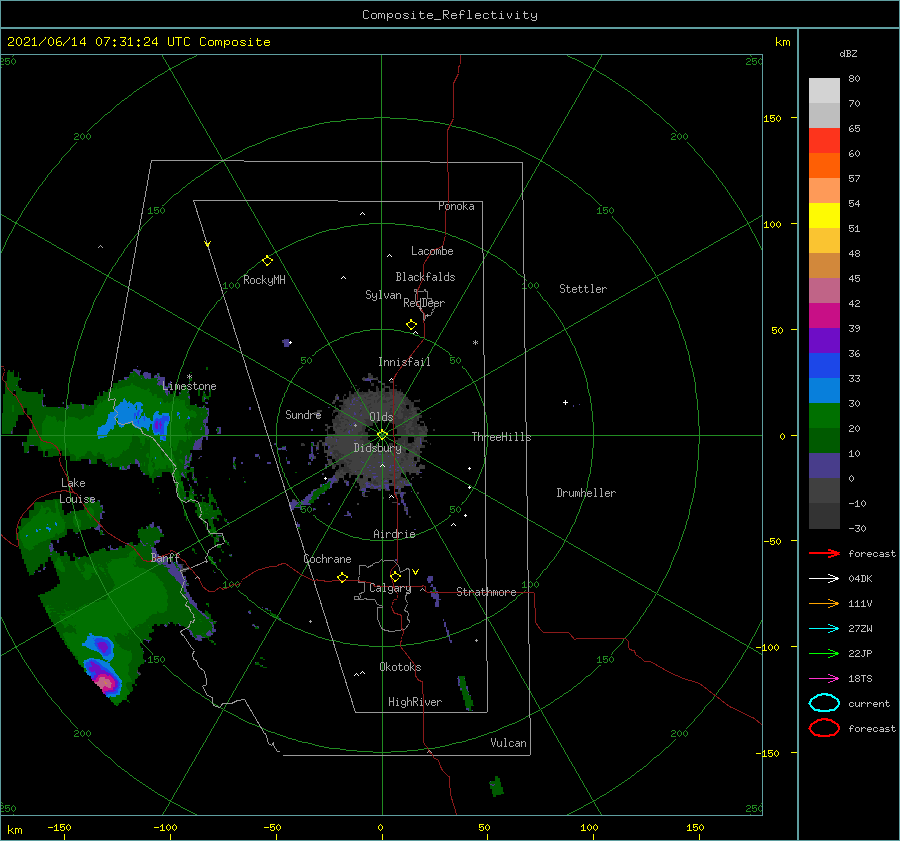Click the green 22JP arrow legend icon
900x841 pixels.
point(824,653)
